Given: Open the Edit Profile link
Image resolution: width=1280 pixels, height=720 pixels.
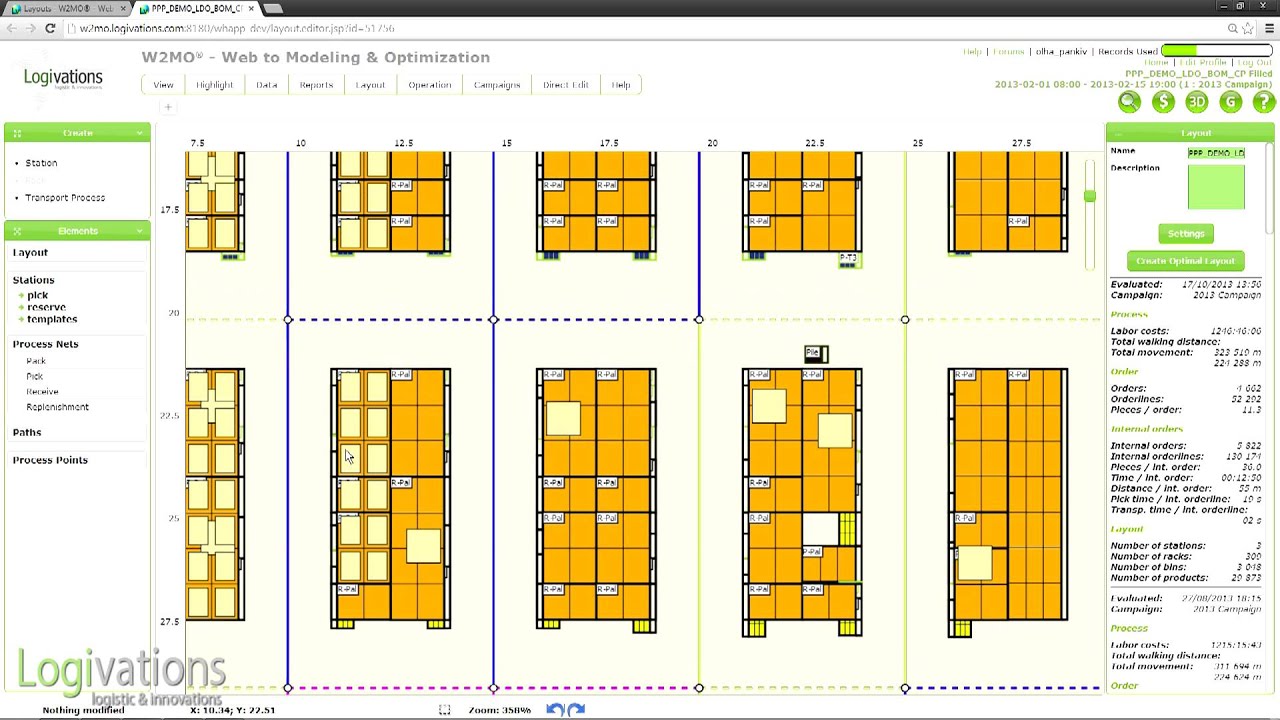Looking at the screenshot, I should 1202,63.
